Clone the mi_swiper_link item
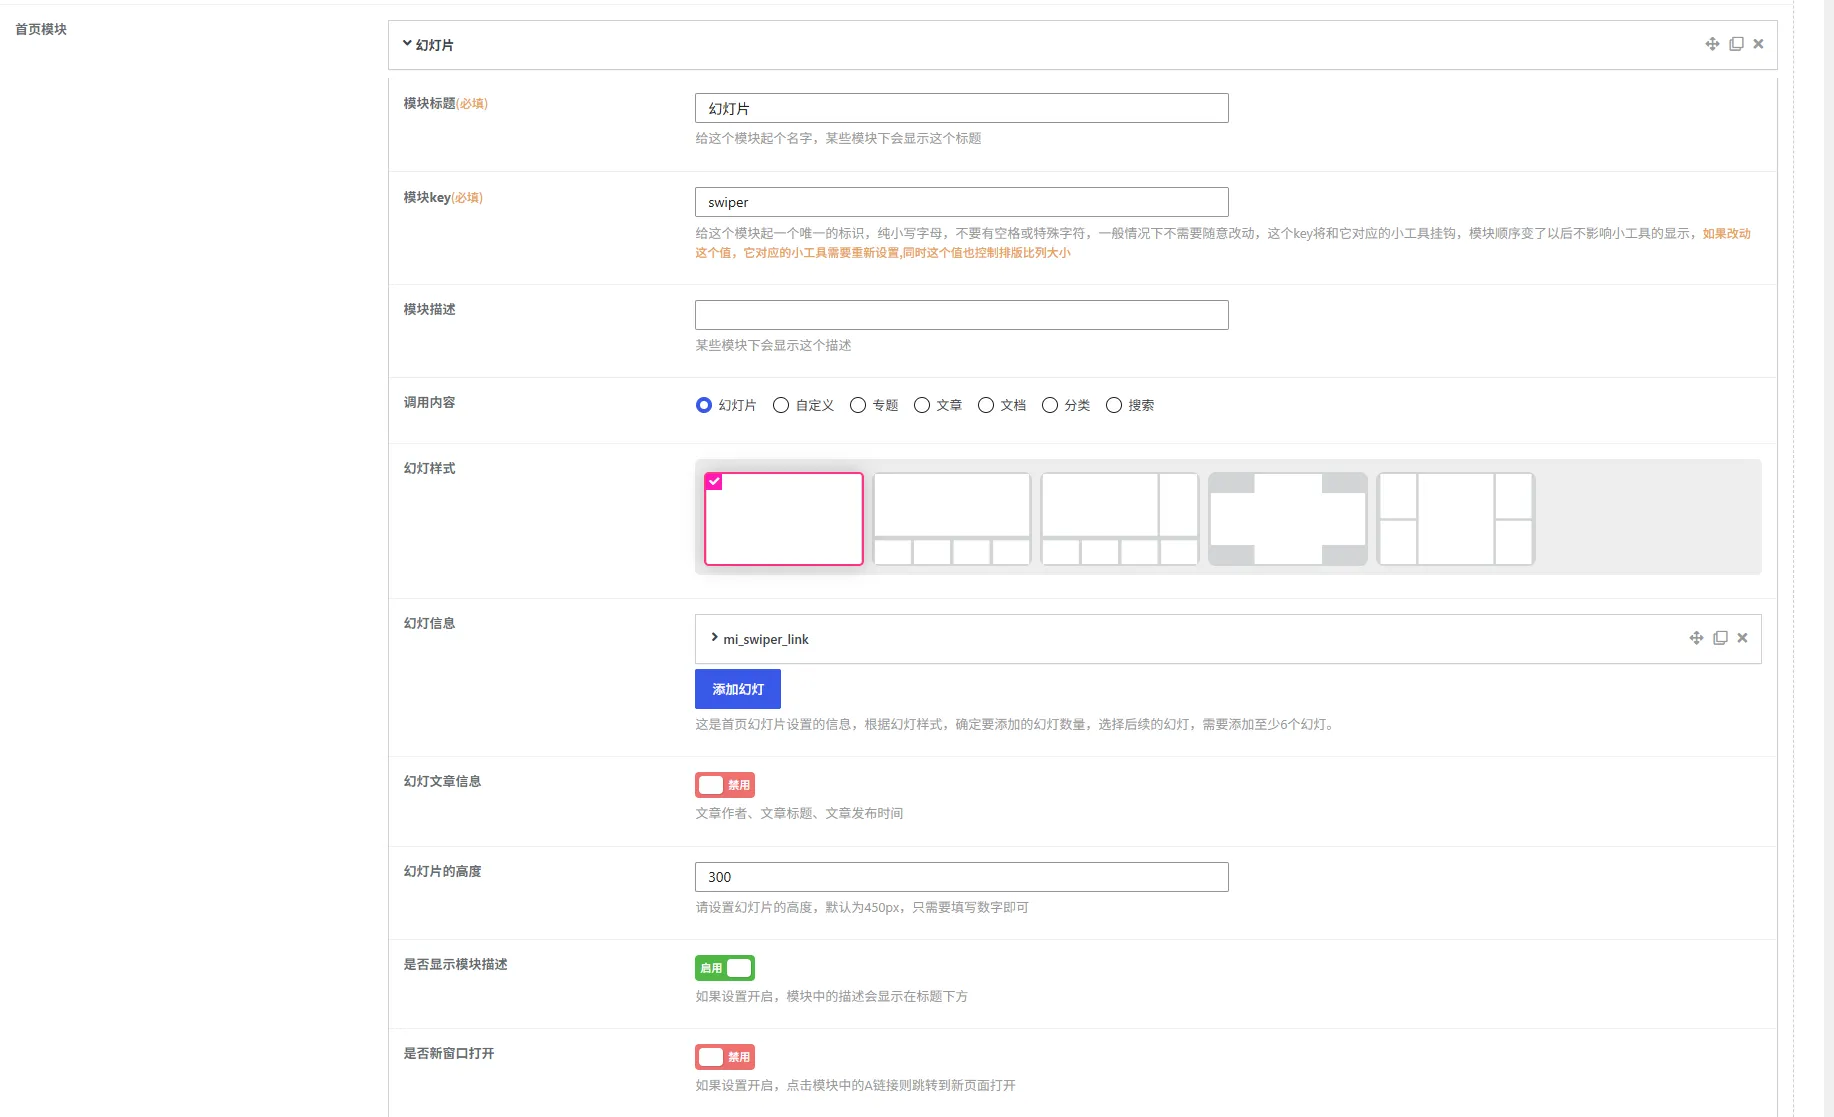This screenshot has height=1117, width=1834. point(1720,638)
